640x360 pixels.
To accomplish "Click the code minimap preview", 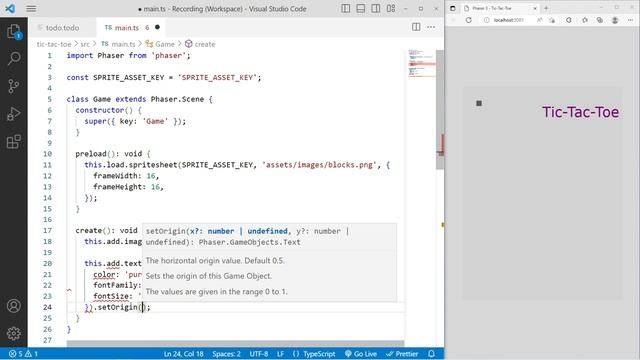I will [x=422, y=64].
